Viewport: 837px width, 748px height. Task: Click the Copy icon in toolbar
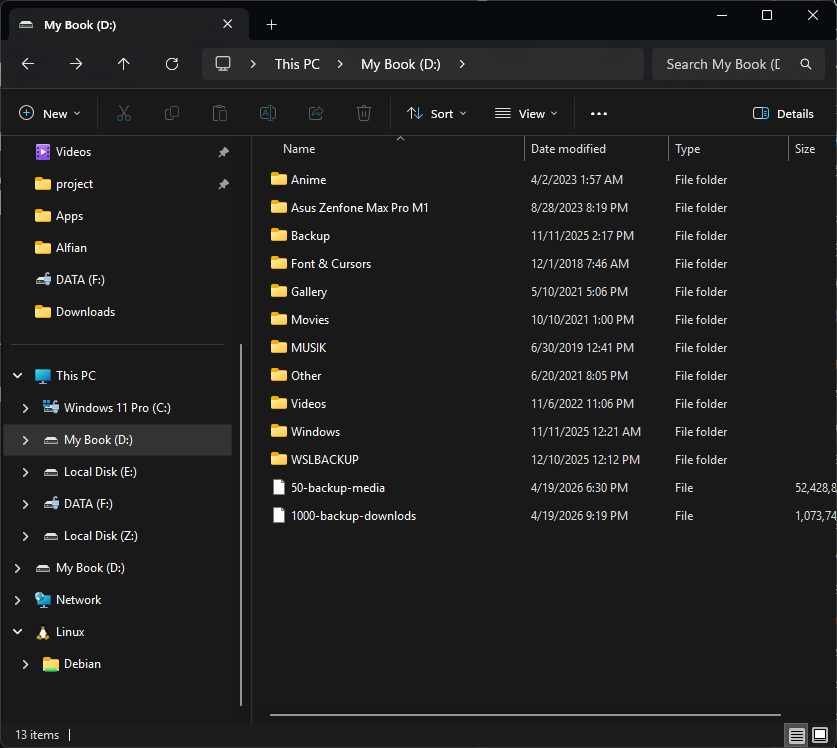pyautogui.click(x=172, y=114)
